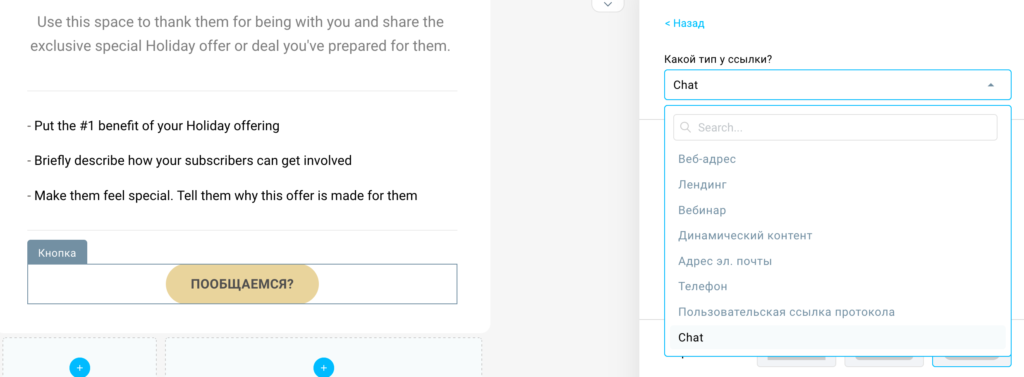Screen dimensions: 1024x377
Task: Go back via the Назад link
Action: coord(684,24)
